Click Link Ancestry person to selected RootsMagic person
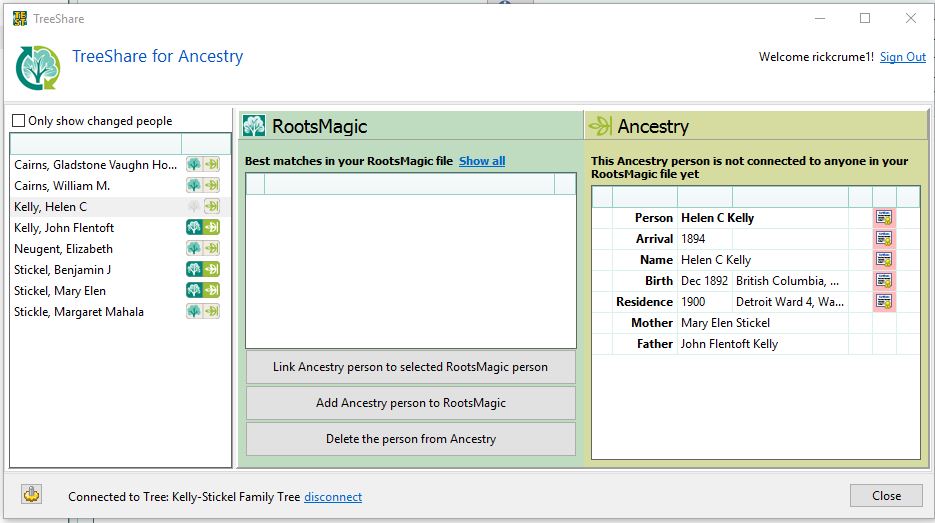 point(411,367)
